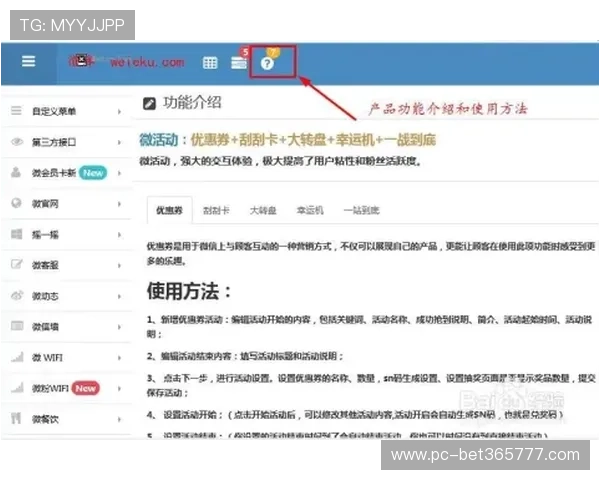Click the 微信墙 screen icon
The width and height of the screenshot is (600, 480).
(17, 326)
